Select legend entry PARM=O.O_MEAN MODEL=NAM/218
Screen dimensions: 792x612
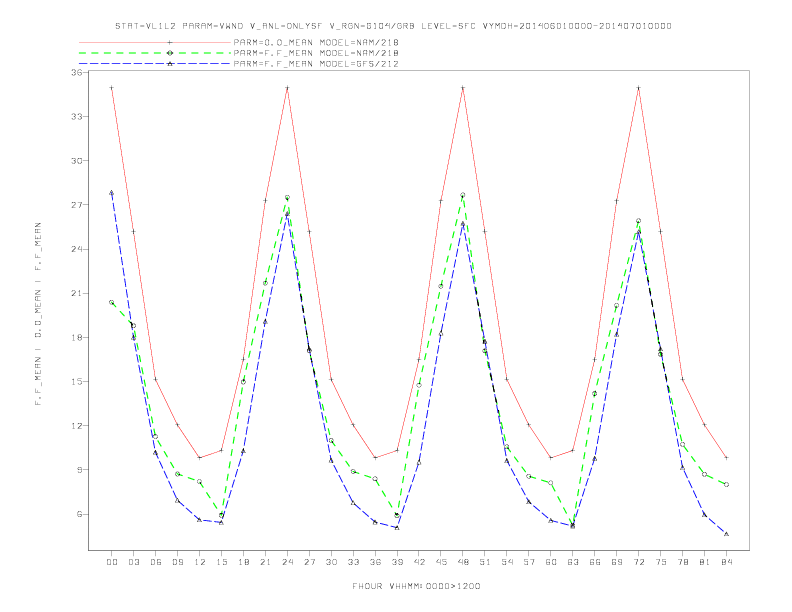(x=316, y=42)
